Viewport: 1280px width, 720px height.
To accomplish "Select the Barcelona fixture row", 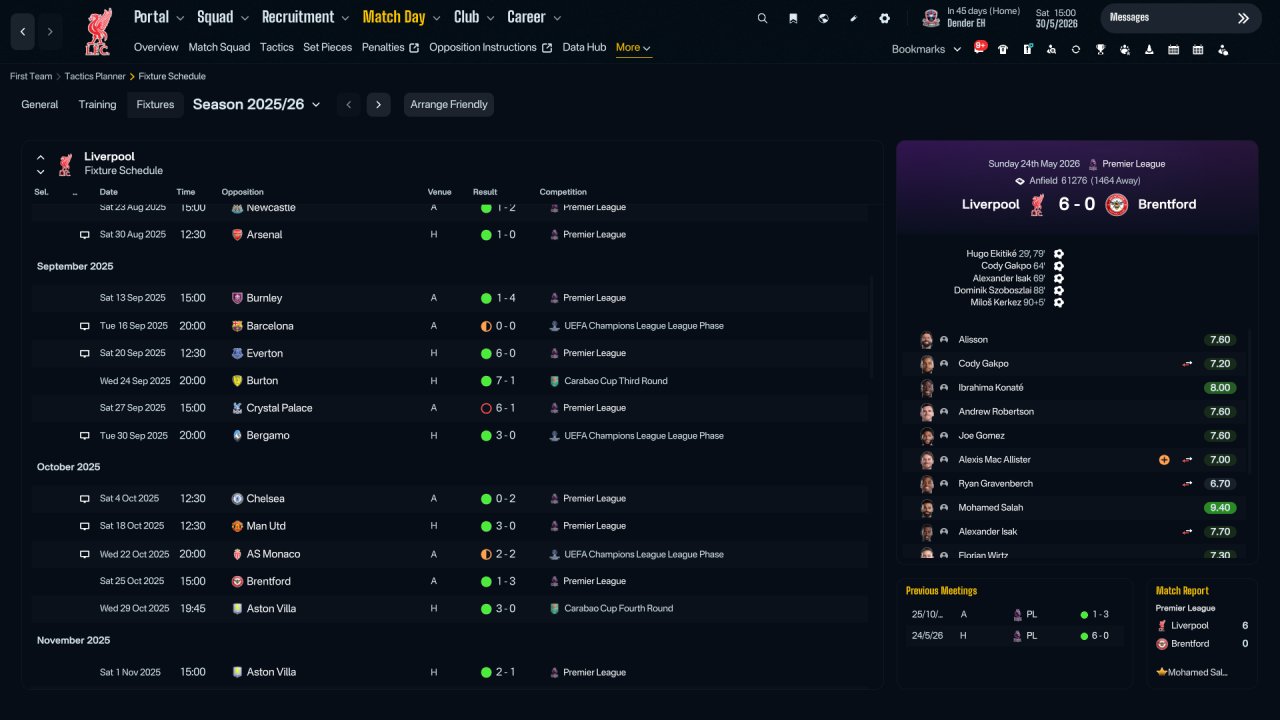I will click(451, 326).
